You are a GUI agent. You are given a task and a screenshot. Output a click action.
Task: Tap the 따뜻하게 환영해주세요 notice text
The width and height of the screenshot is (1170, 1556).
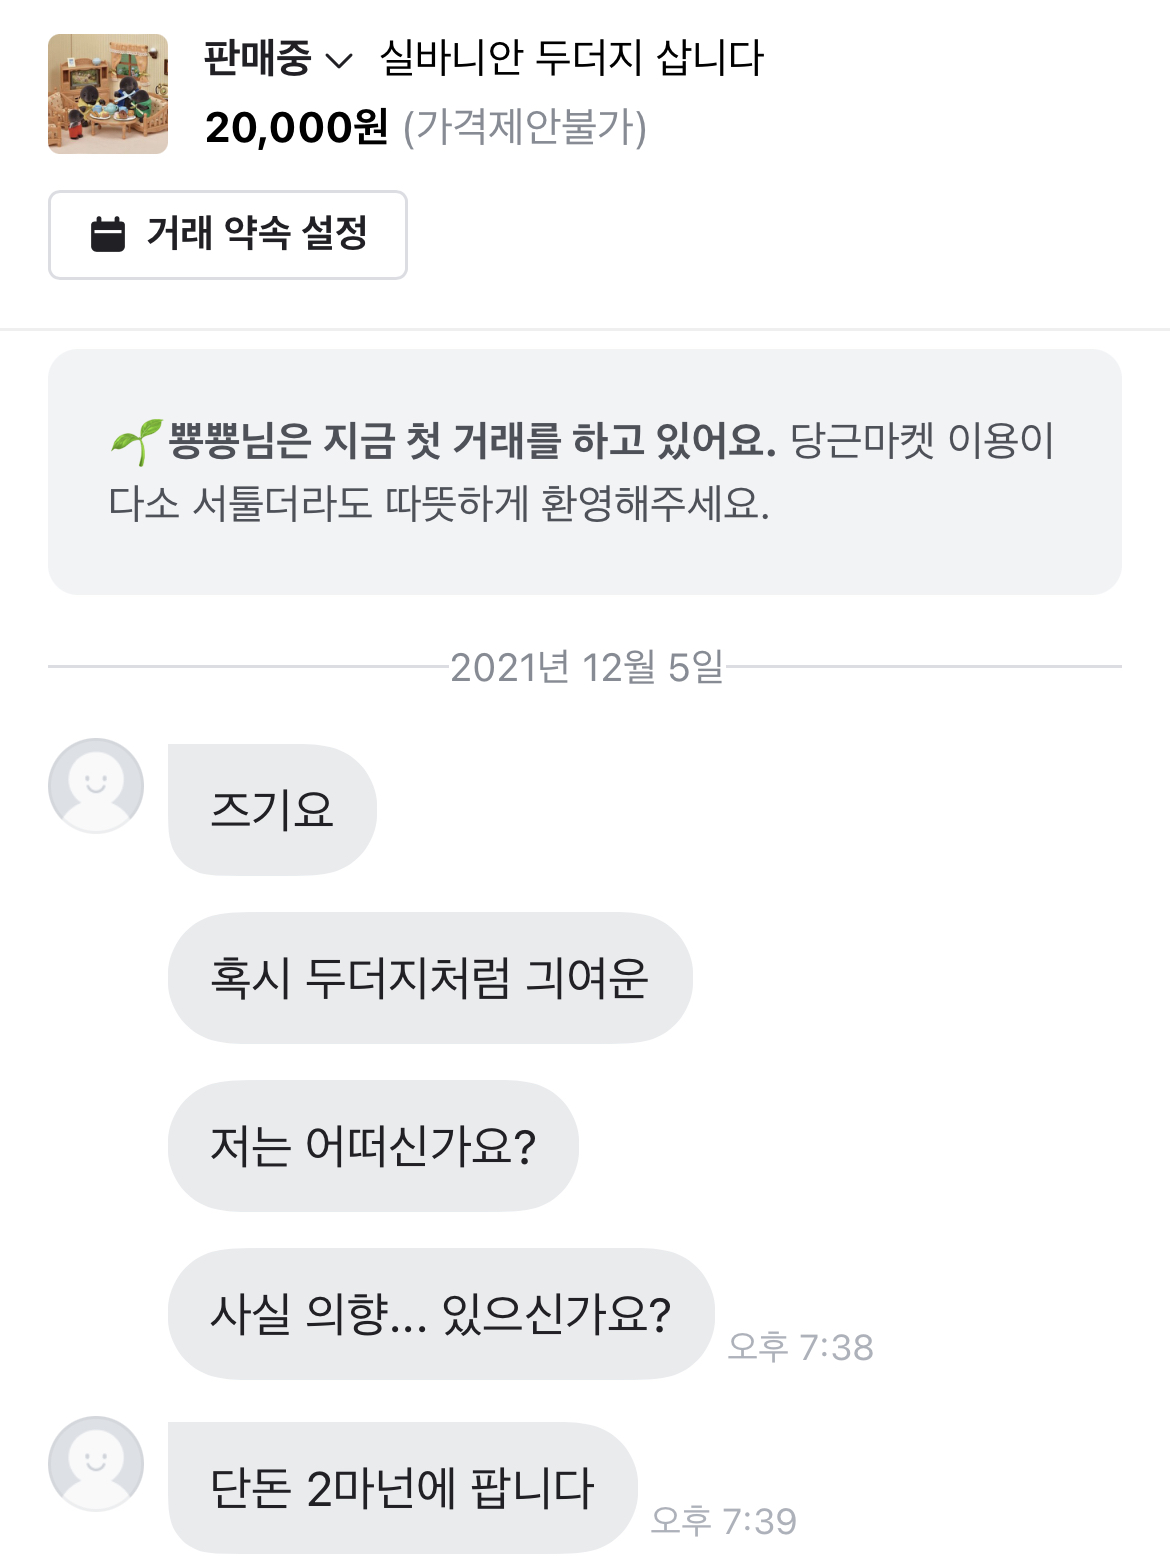coord(440,503)
